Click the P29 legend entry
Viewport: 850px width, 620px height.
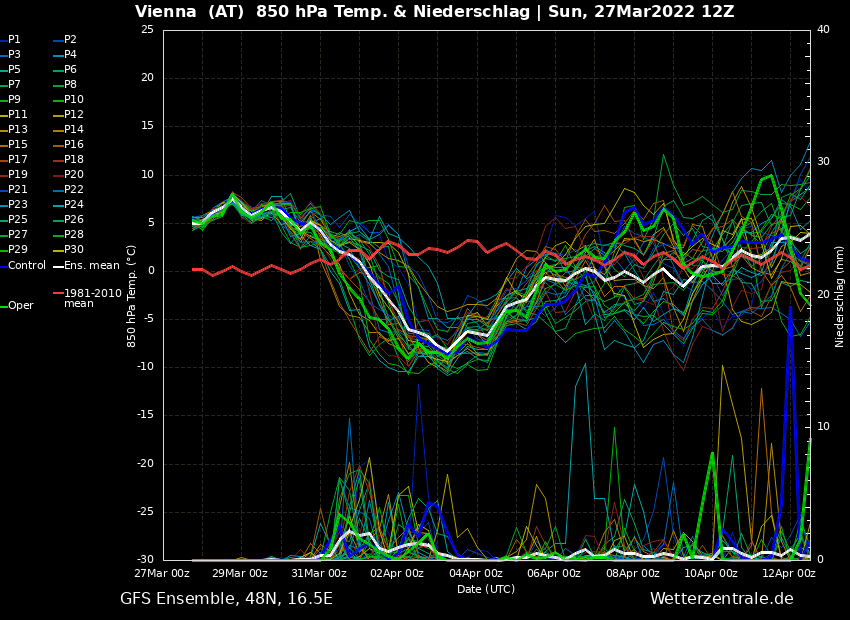pyautogui.click(x=17, y=250)
